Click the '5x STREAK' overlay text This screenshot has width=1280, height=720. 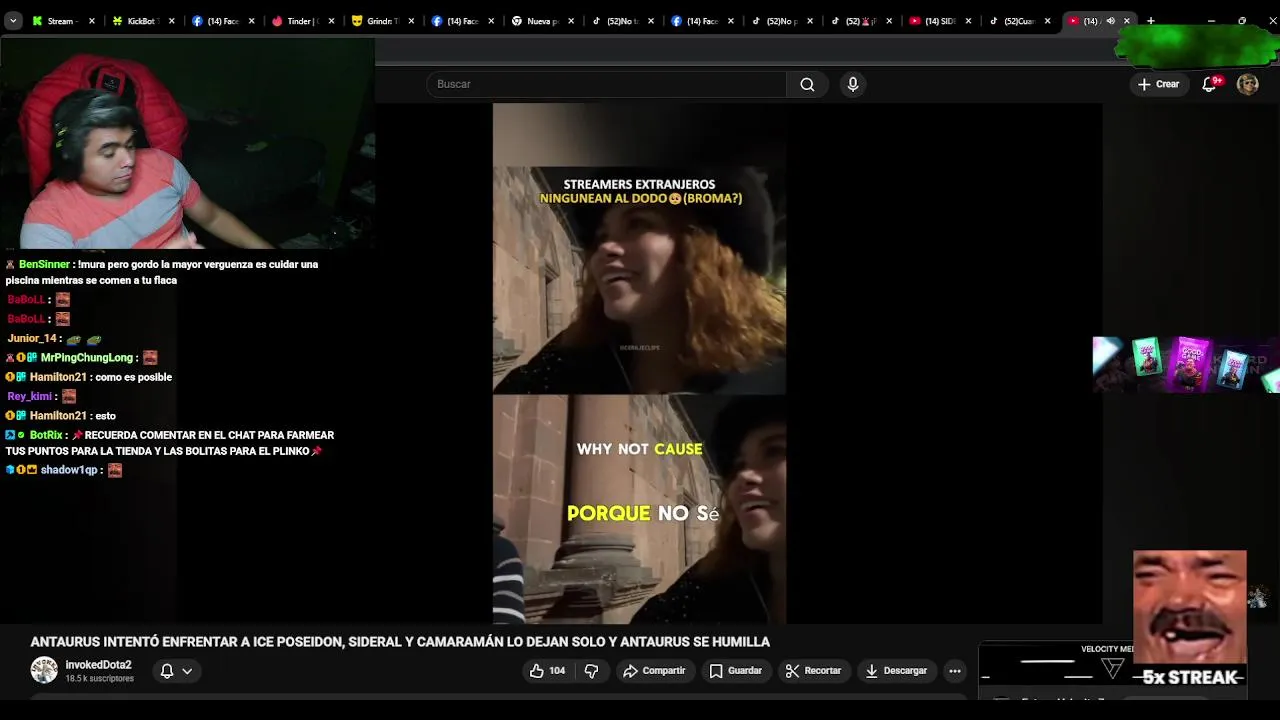point(1189,678)
